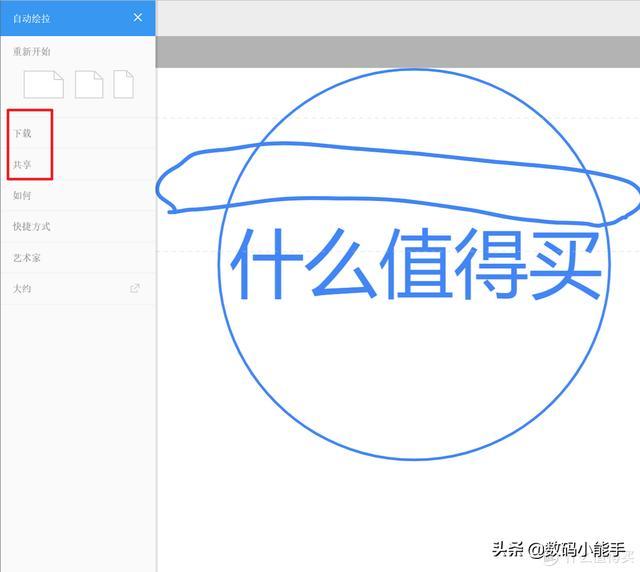Click the 重新开始 start over label
The width and height of the screenshot is (640, 572).
pos(32,51)
